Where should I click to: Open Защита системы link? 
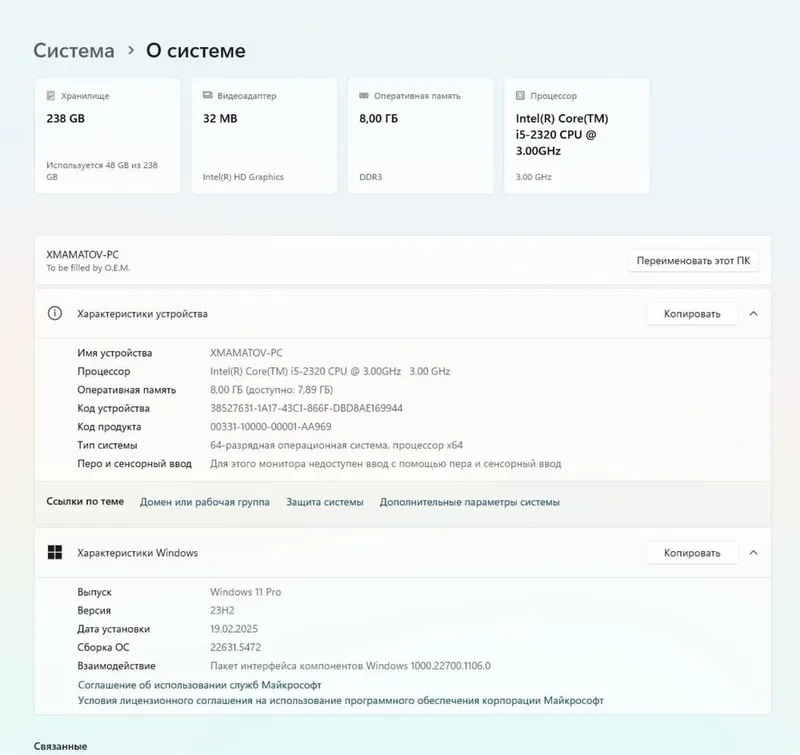click(x=324, y=502)
